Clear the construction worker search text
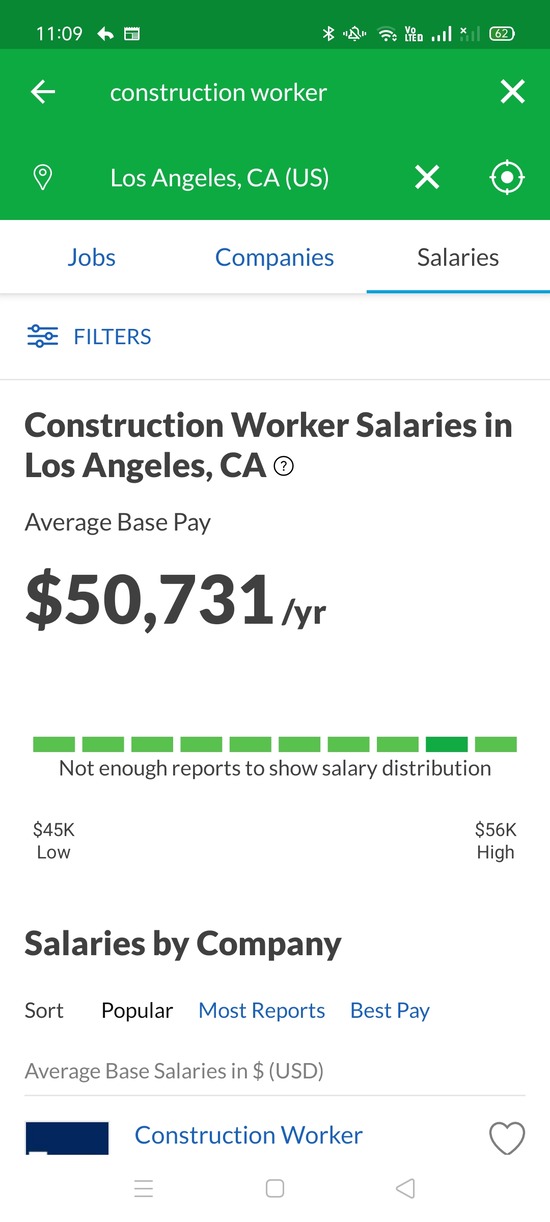This screenshot has height=1222, width=550. pyautogui.click(x=512, y=93)
